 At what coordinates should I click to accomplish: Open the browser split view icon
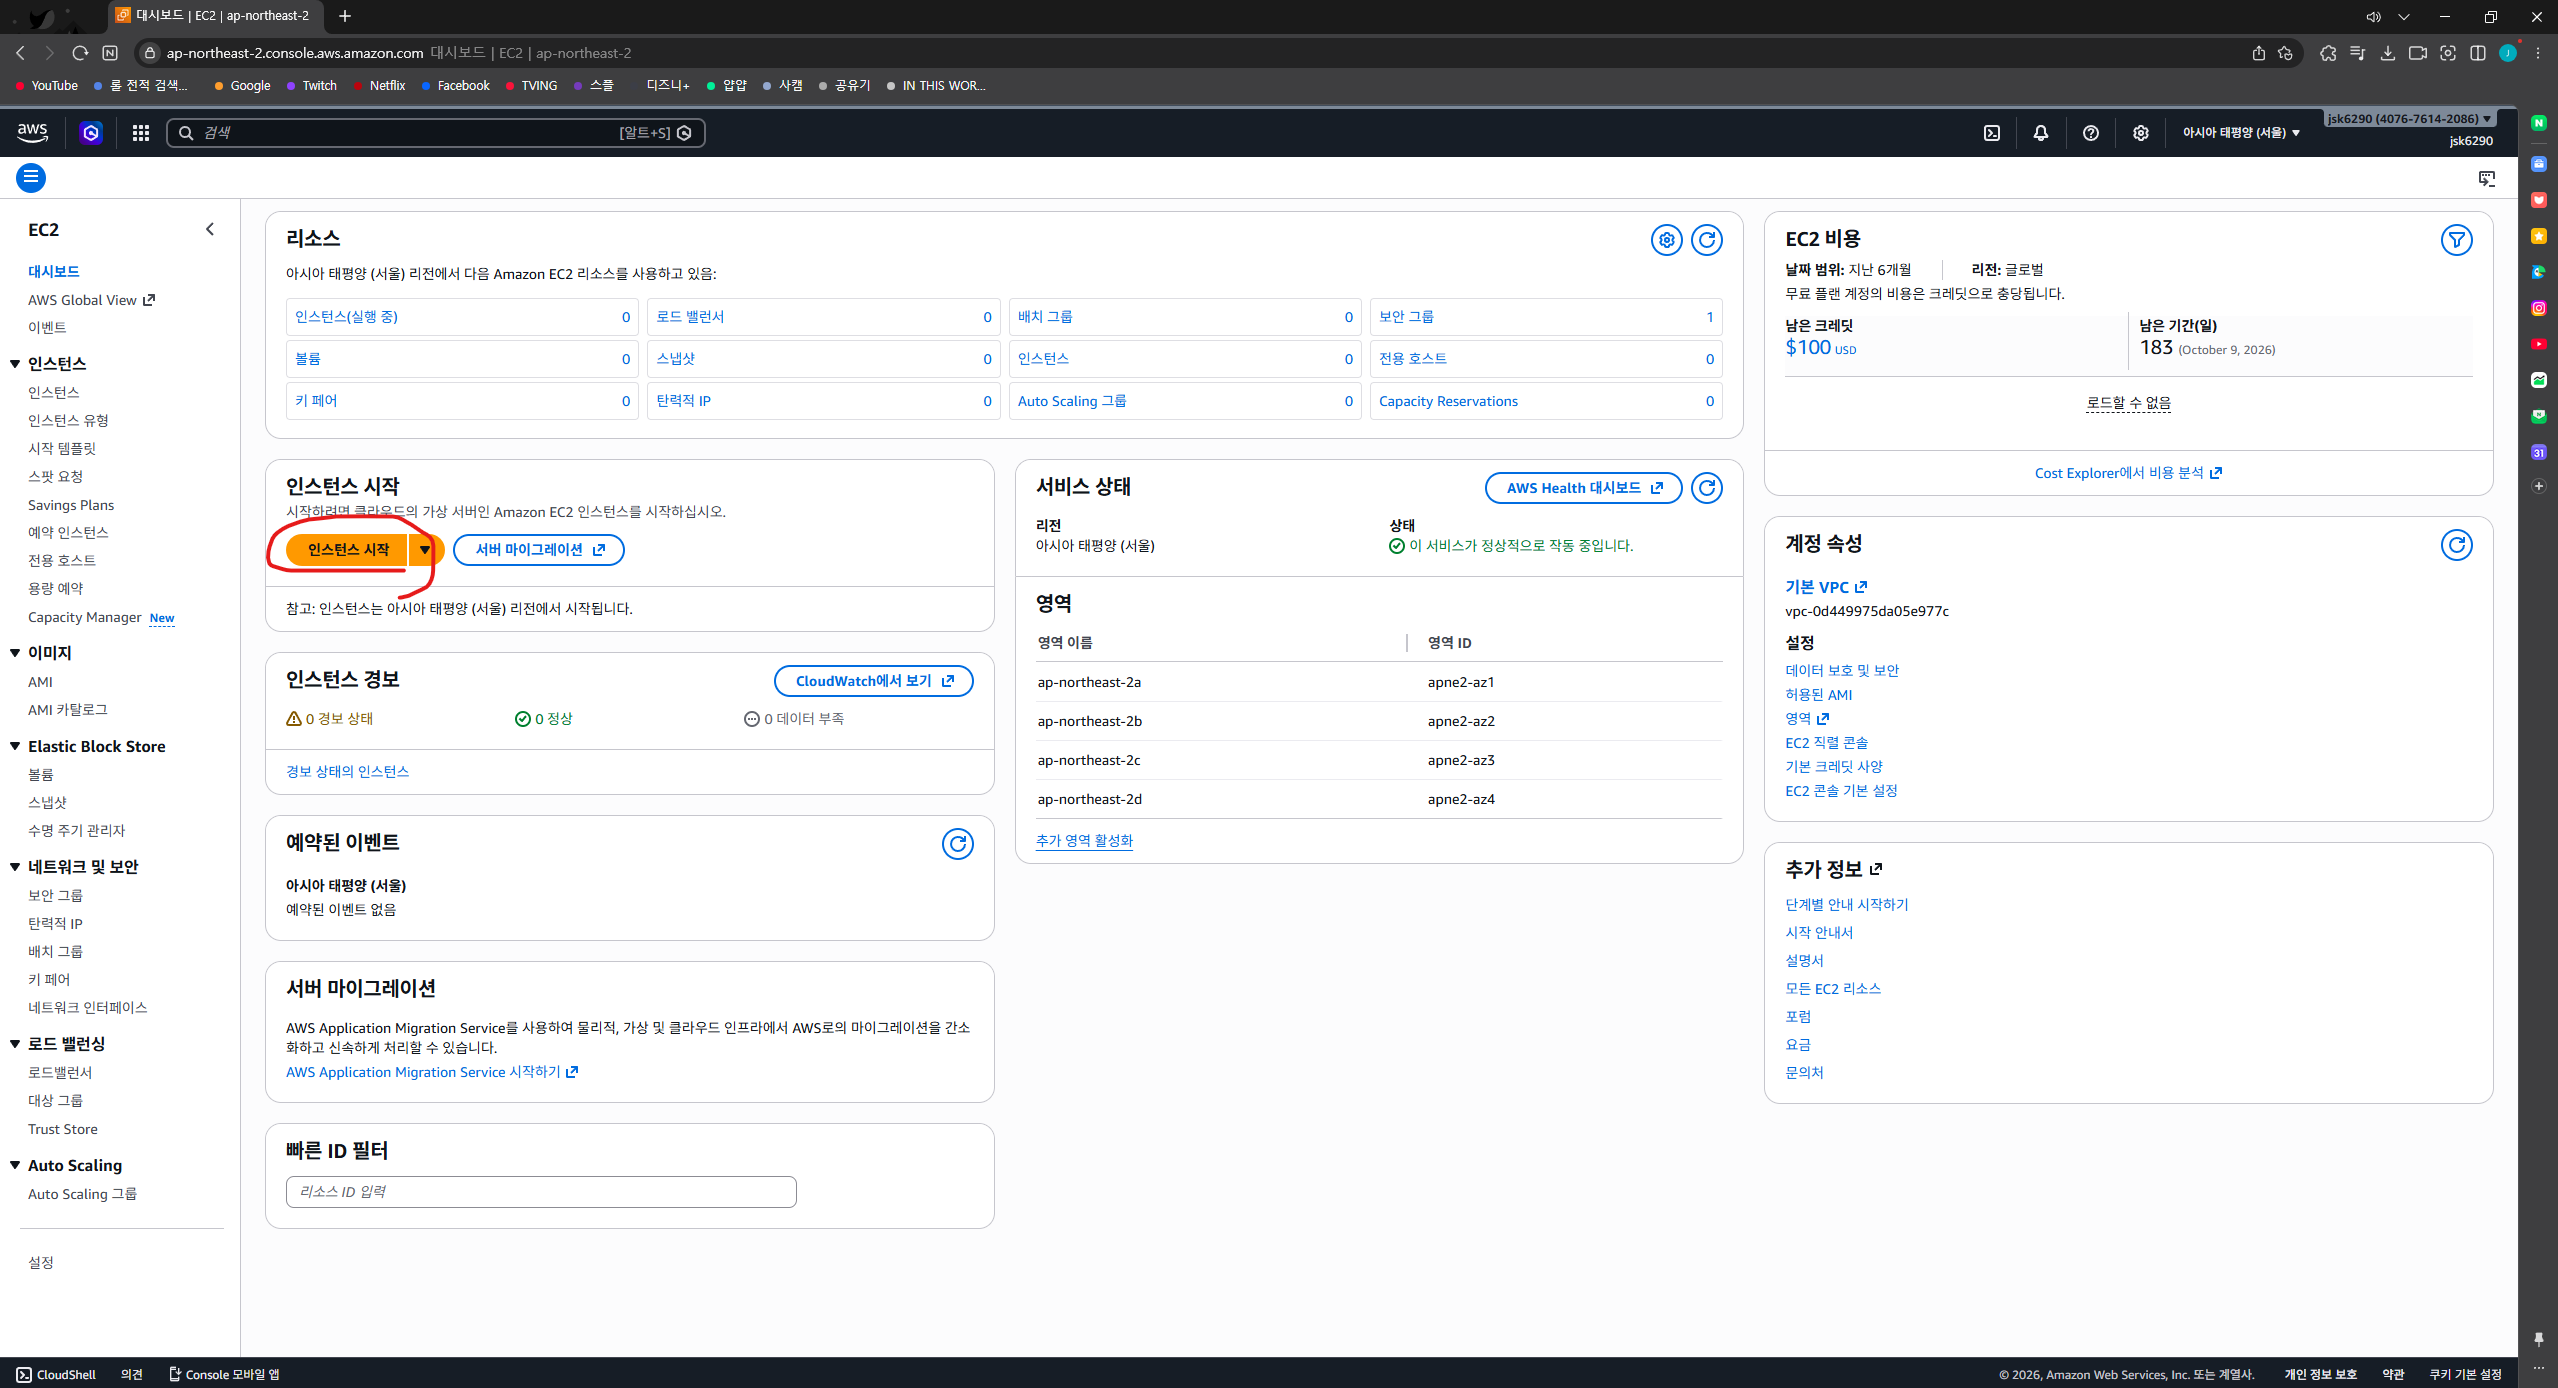point(2478,53)
